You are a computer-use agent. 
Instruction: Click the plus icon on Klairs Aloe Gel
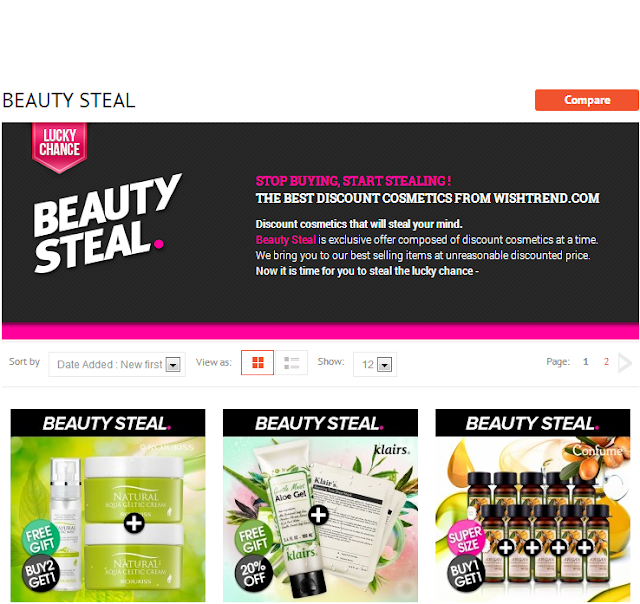318,515
